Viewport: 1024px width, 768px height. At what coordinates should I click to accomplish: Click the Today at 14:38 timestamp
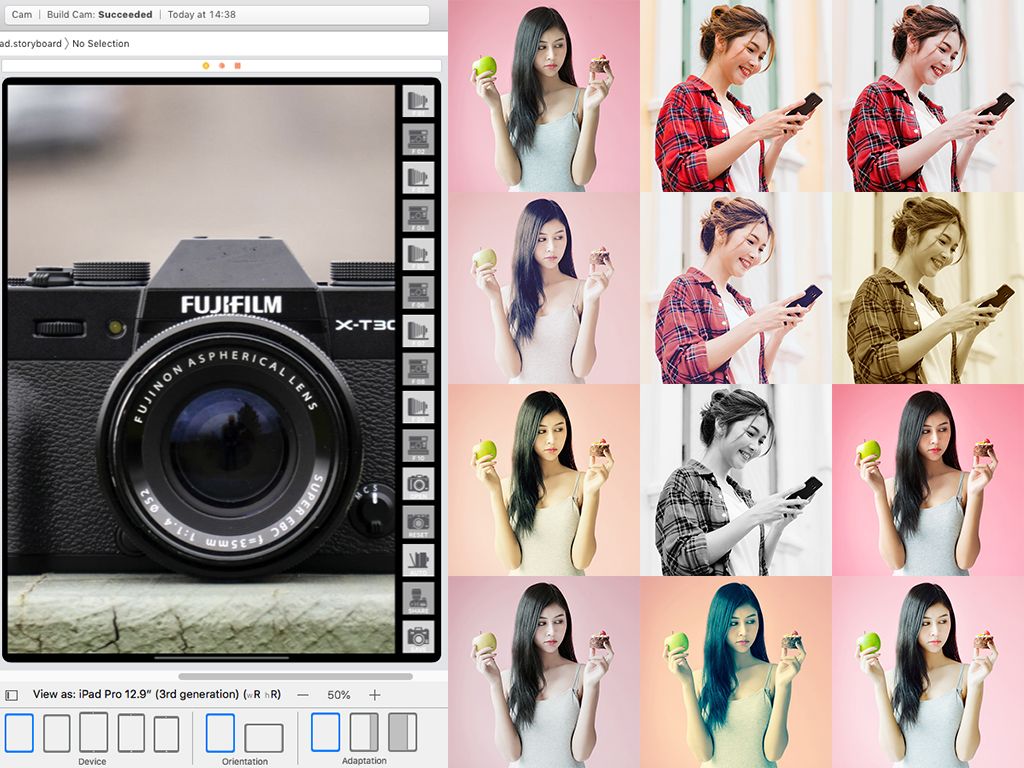pyautogui.click(x=201, y=14)
